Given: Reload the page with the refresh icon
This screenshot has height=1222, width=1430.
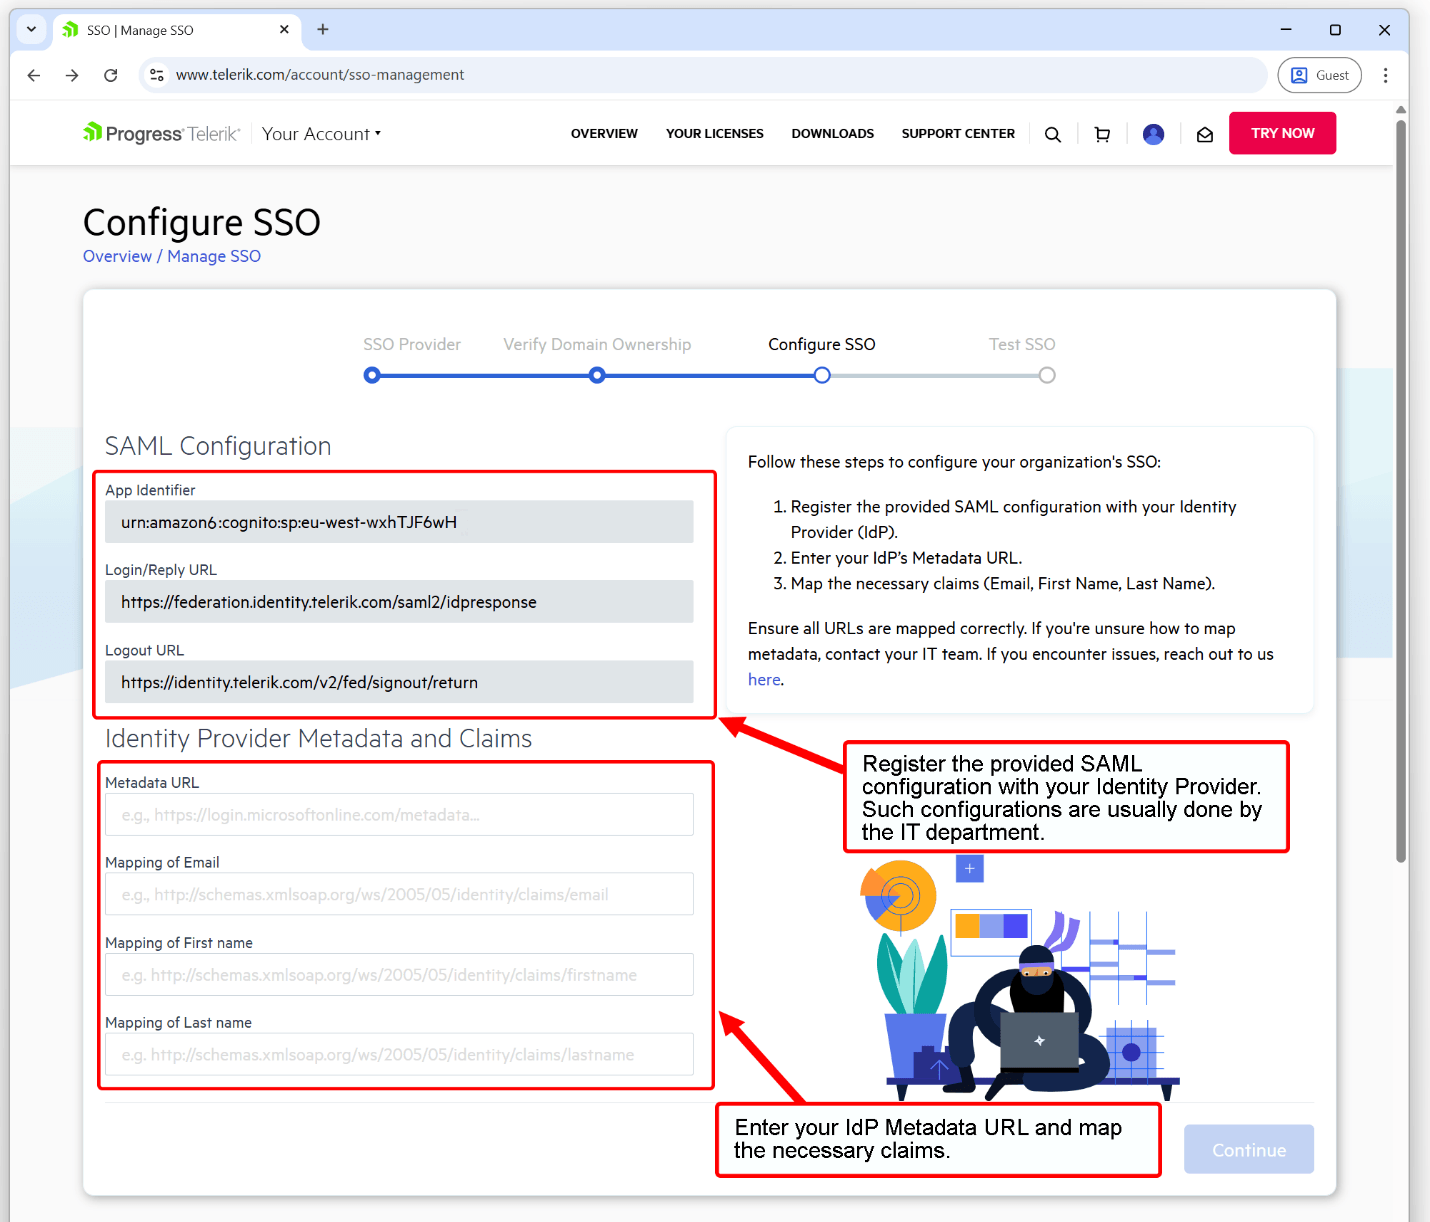Looking at the screenshot, I should [x=111, y=75].
